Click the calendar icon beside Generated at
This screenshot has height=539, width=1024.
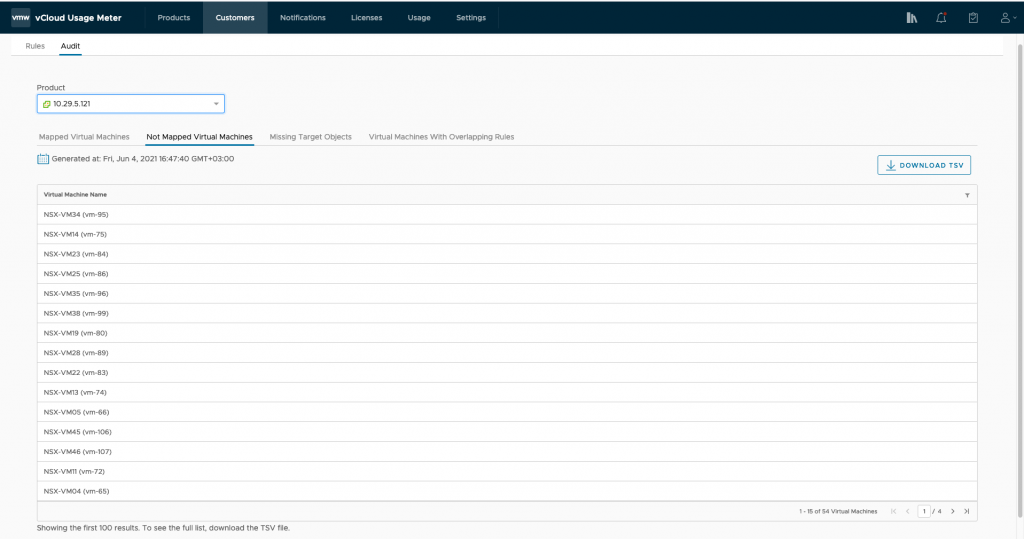coord(43,159)
